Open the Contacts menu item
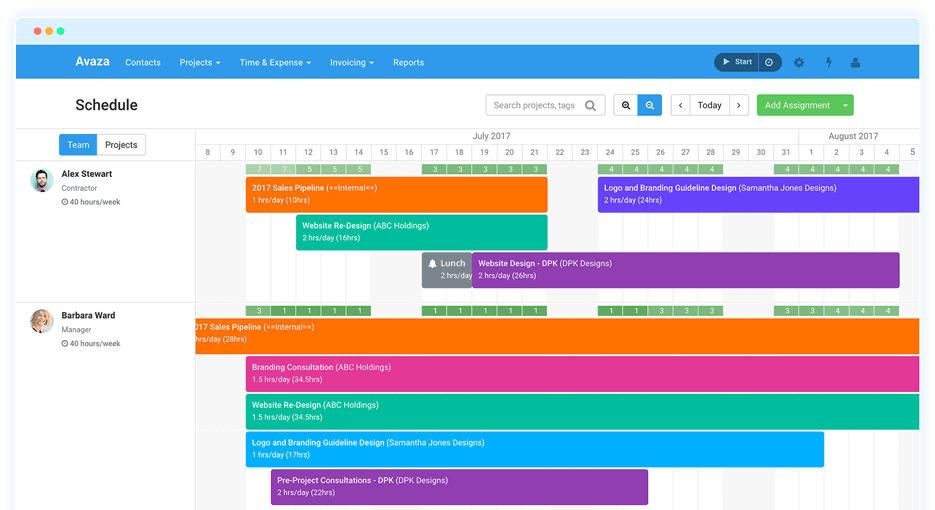This screenshot has width=935, height=510. point(143,62)
